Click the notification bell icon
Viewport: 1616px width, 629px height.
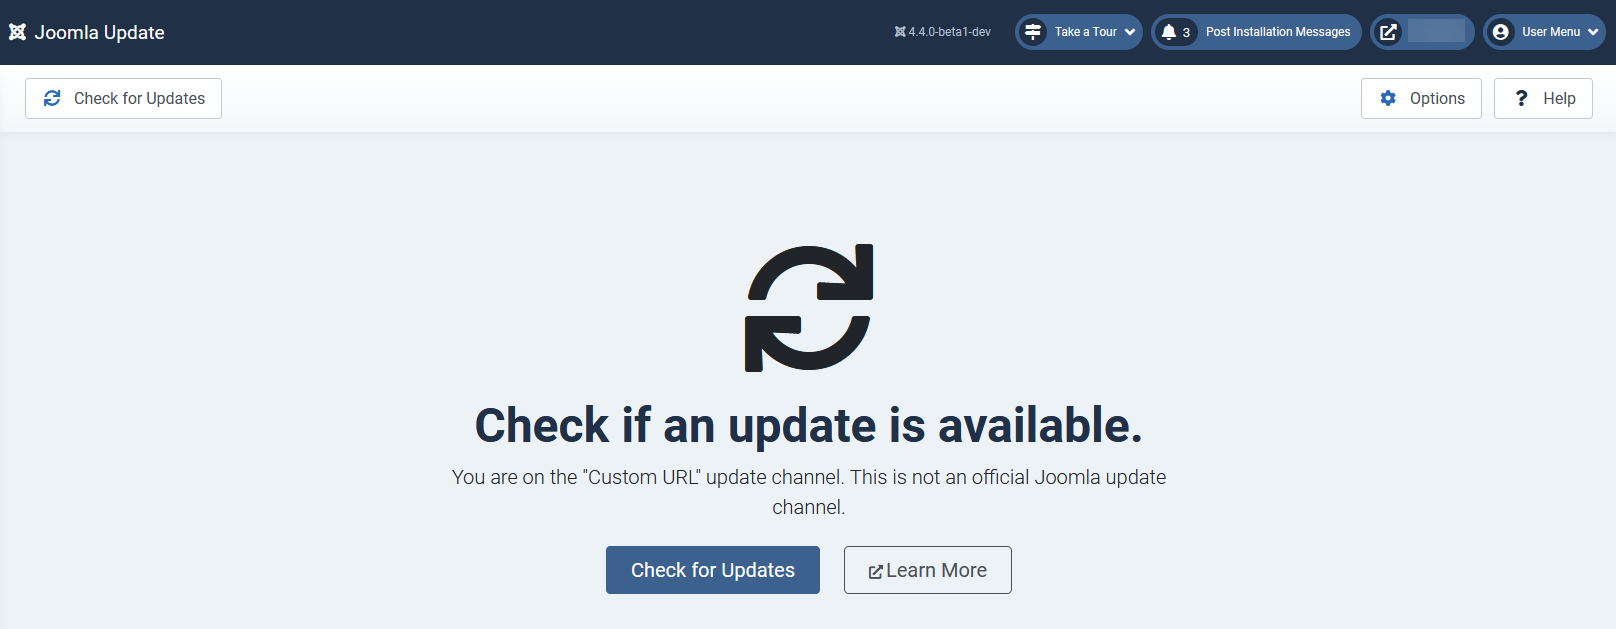1168,32
